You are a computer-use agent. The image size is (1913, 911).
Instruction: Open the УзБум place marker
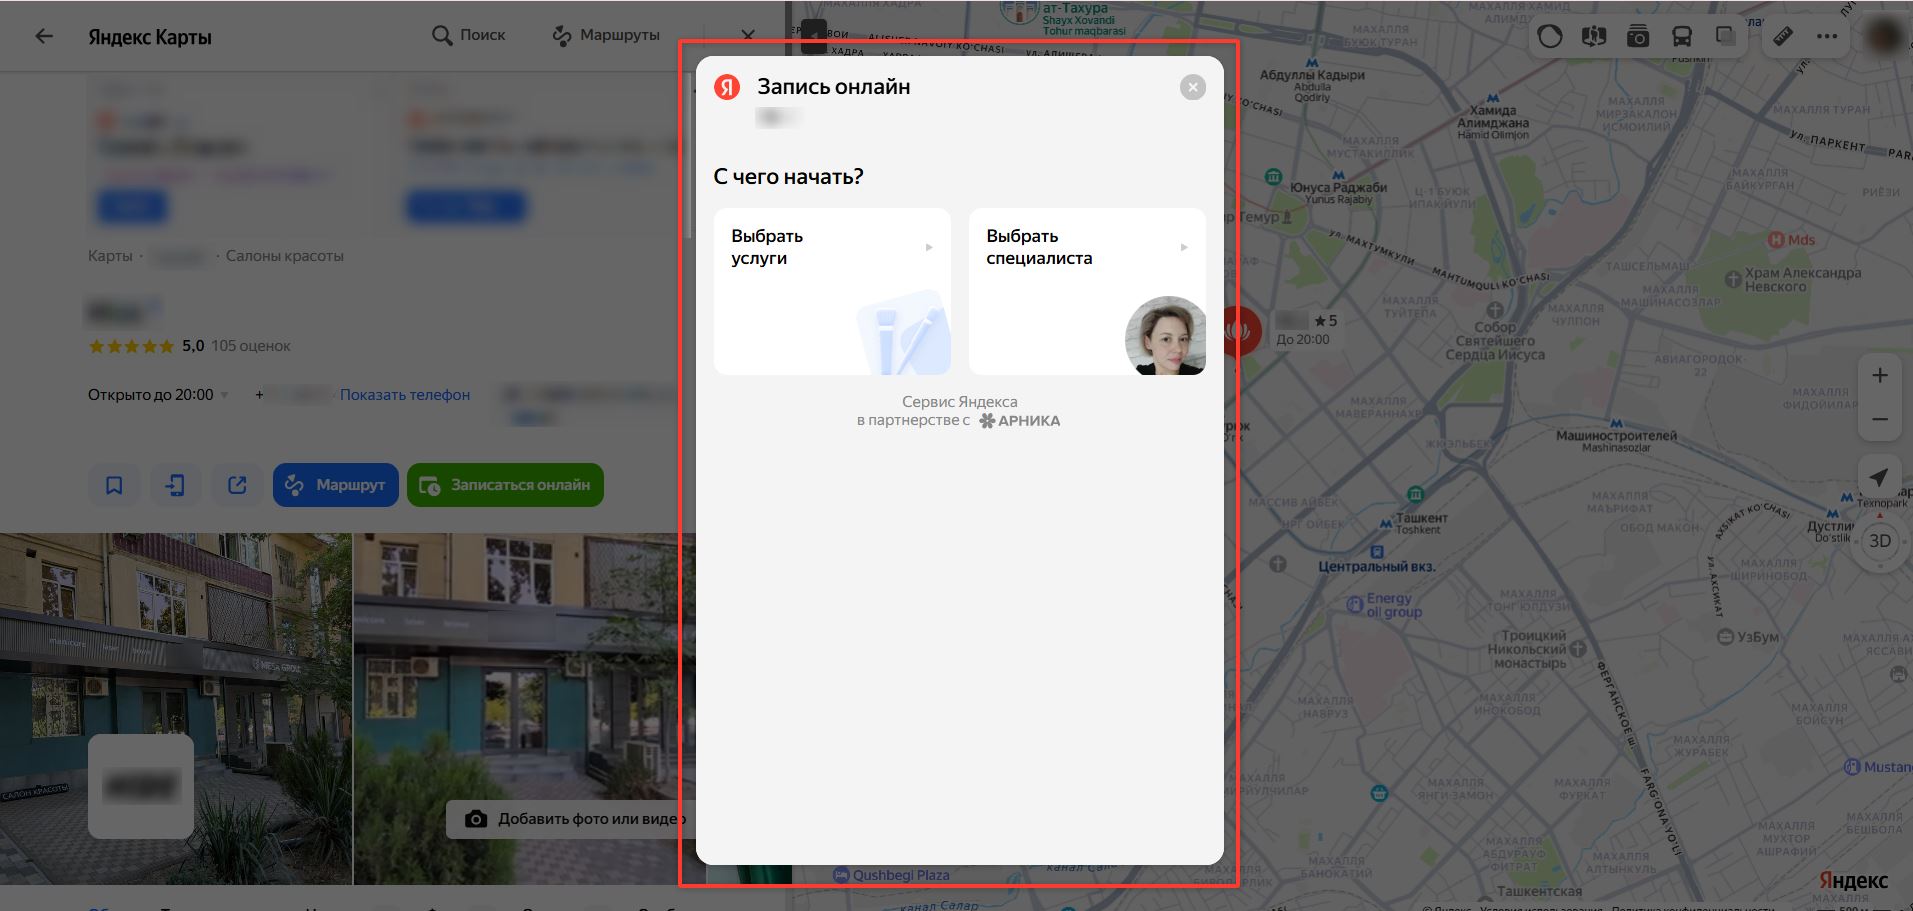[1748, 637]
